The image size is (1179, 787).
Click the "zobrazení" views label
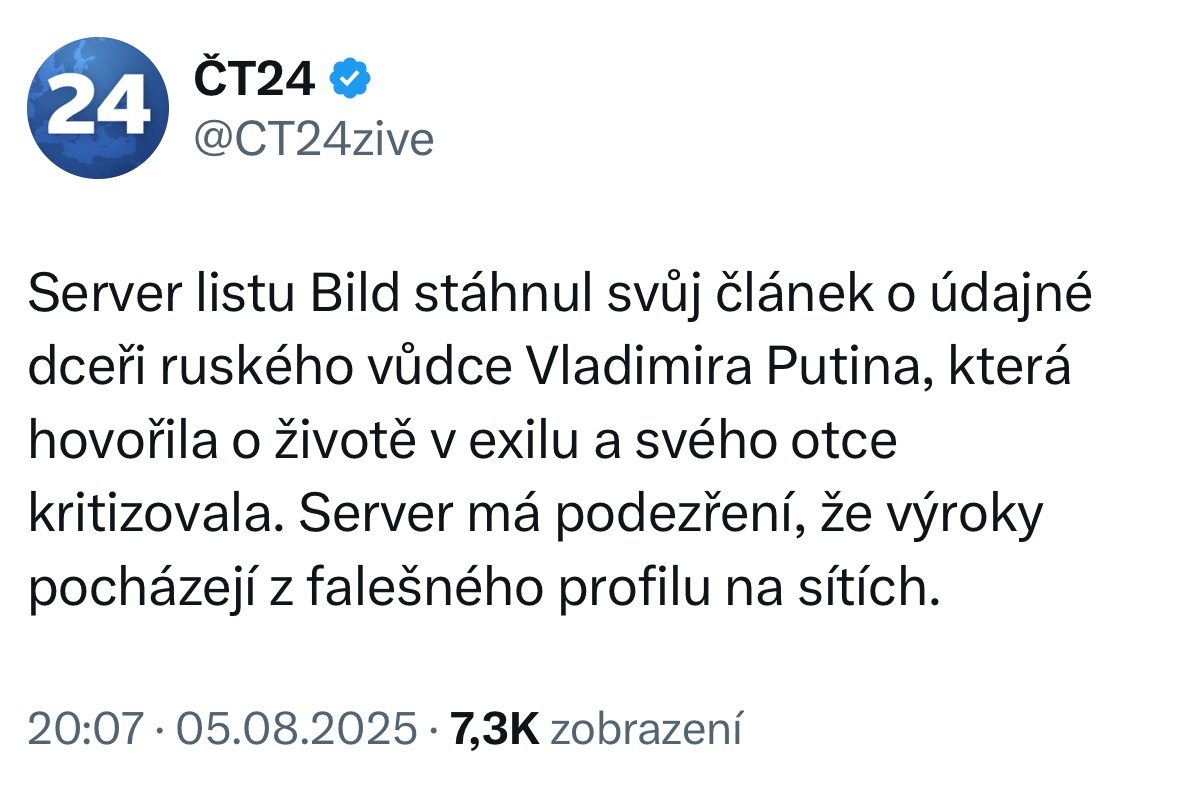(645, 727)
